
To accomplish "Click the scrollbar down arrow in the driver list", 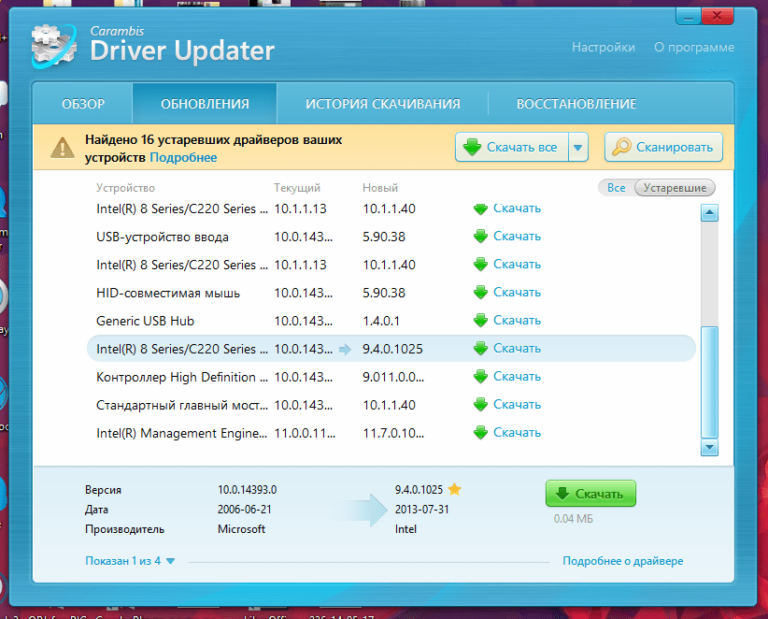I will pyautogui.click(x=709, y=447).
